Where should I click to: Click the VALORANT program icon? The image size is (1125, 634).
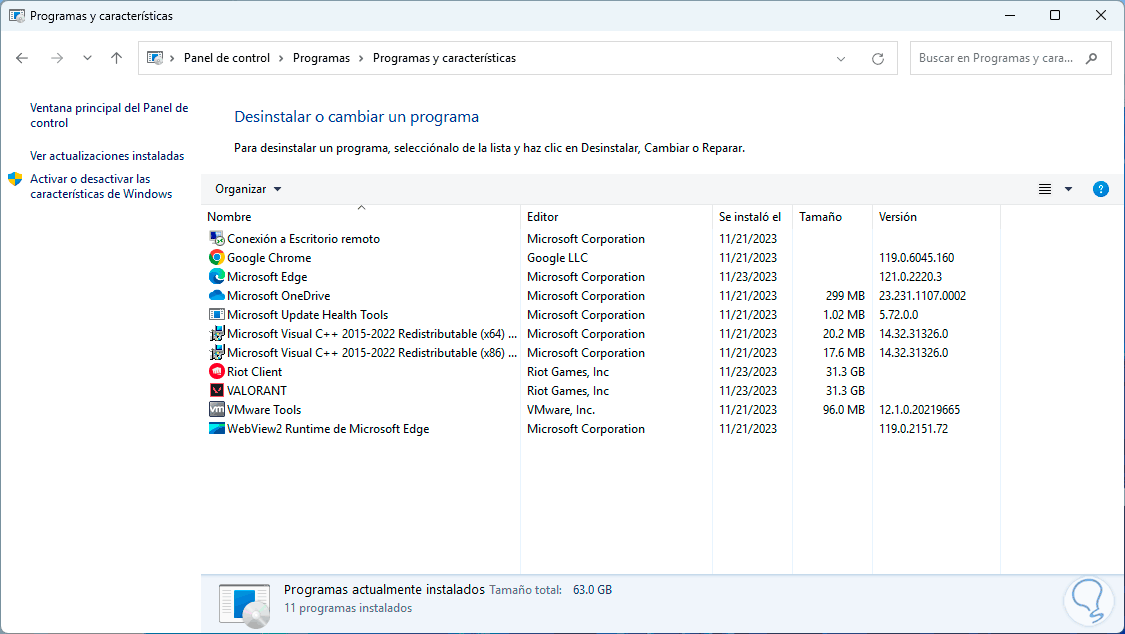(217, 391)
